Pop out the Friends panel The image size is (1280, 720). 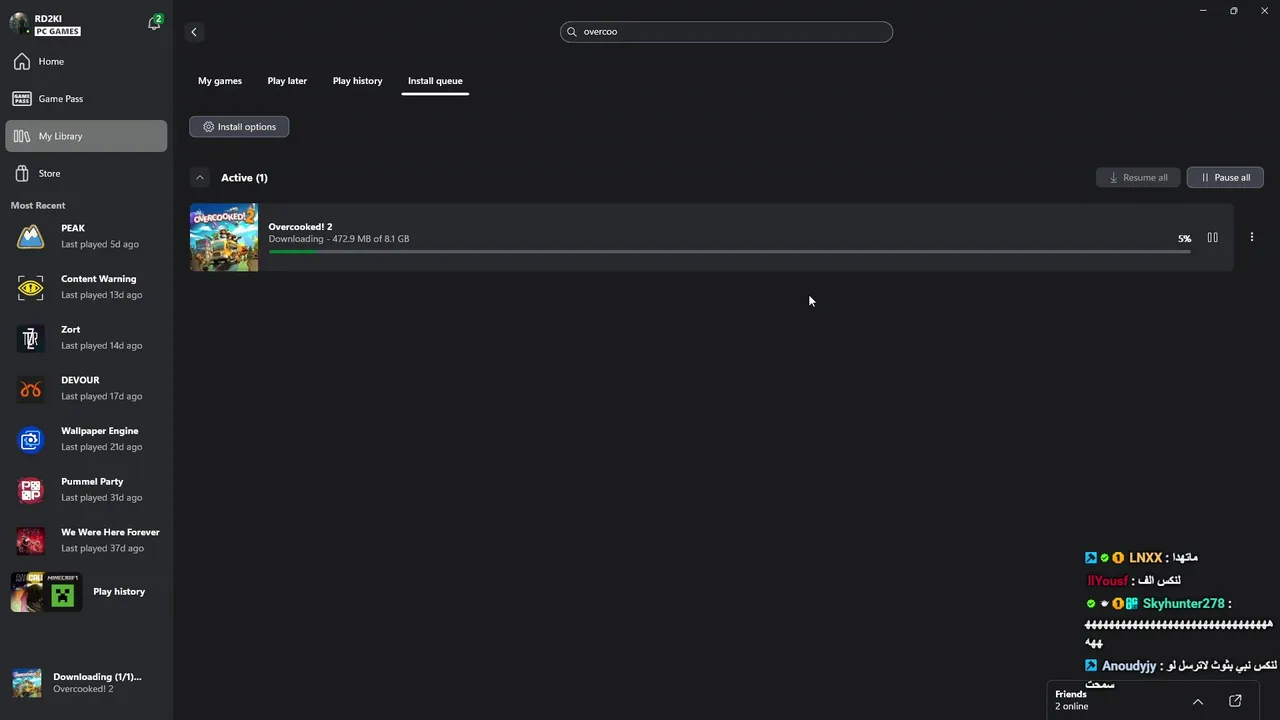tap(1235, 701)
